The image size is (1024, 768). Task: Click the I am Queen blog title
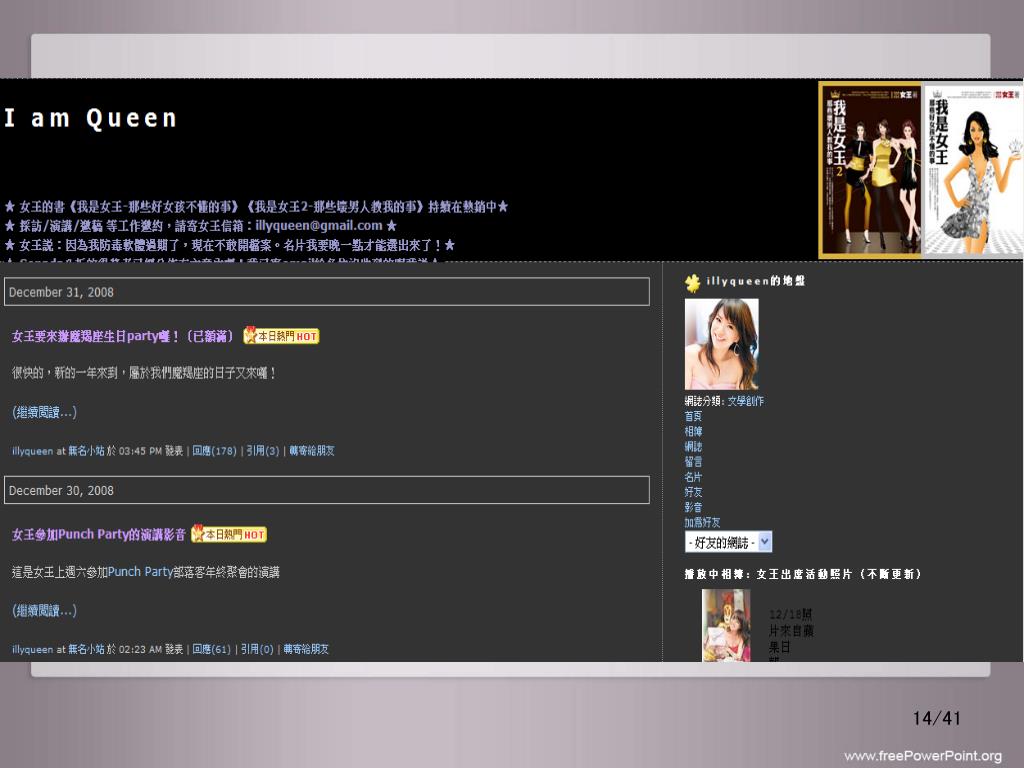click(91, 118)
